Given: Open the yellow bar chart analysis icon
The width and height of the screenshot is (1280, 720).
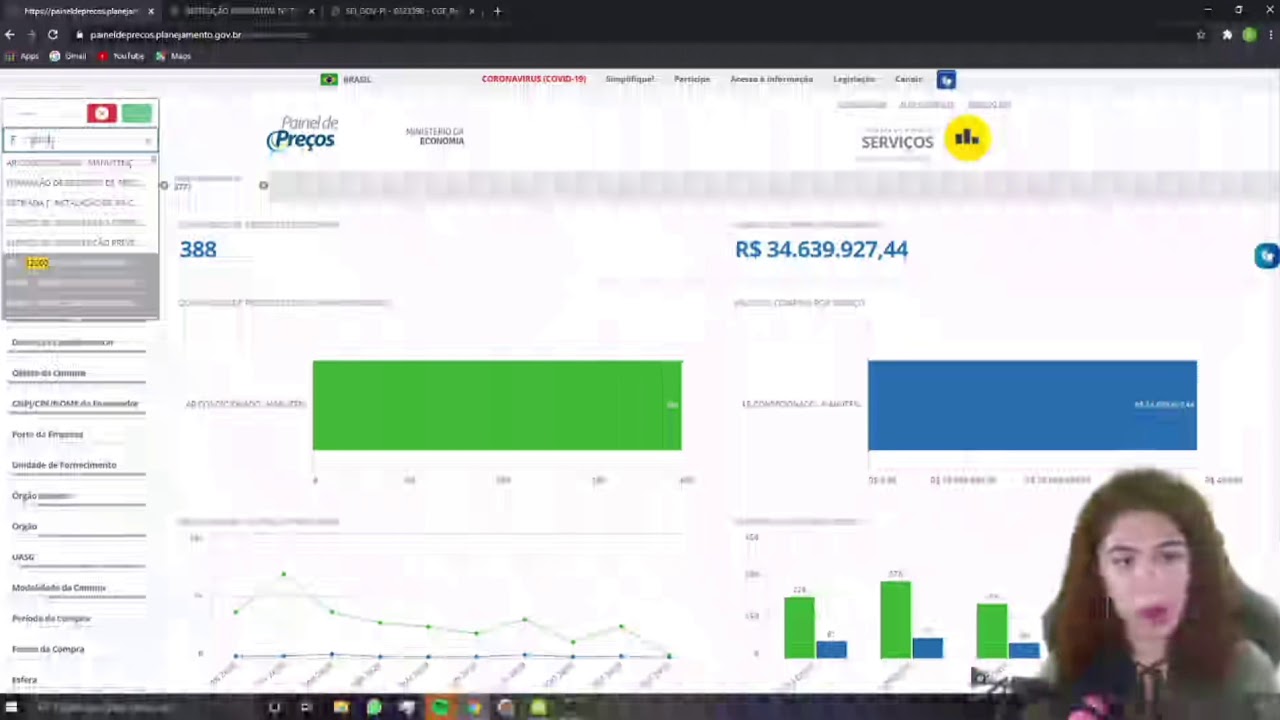Looking at the screenshot, I should click(966, 139).
